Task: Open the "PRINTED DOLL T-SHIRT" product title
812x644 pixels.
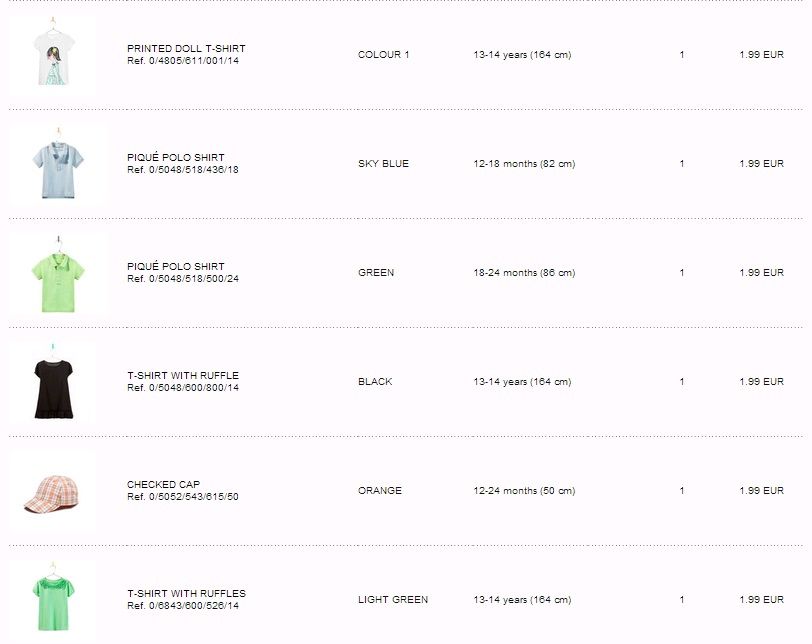Action: point(186,49)
